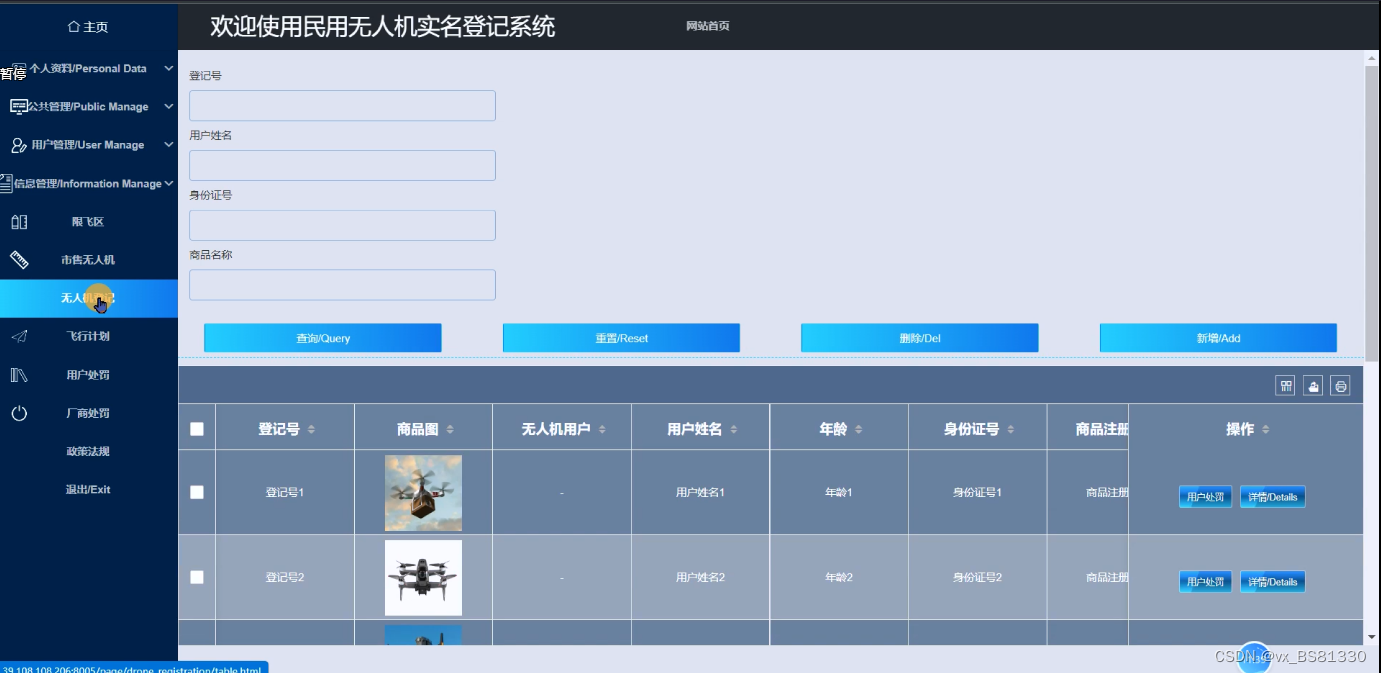Tick the select-all checkbox in table header
The width and height of the screenshot is (1381, 673).
pos(197,429)
